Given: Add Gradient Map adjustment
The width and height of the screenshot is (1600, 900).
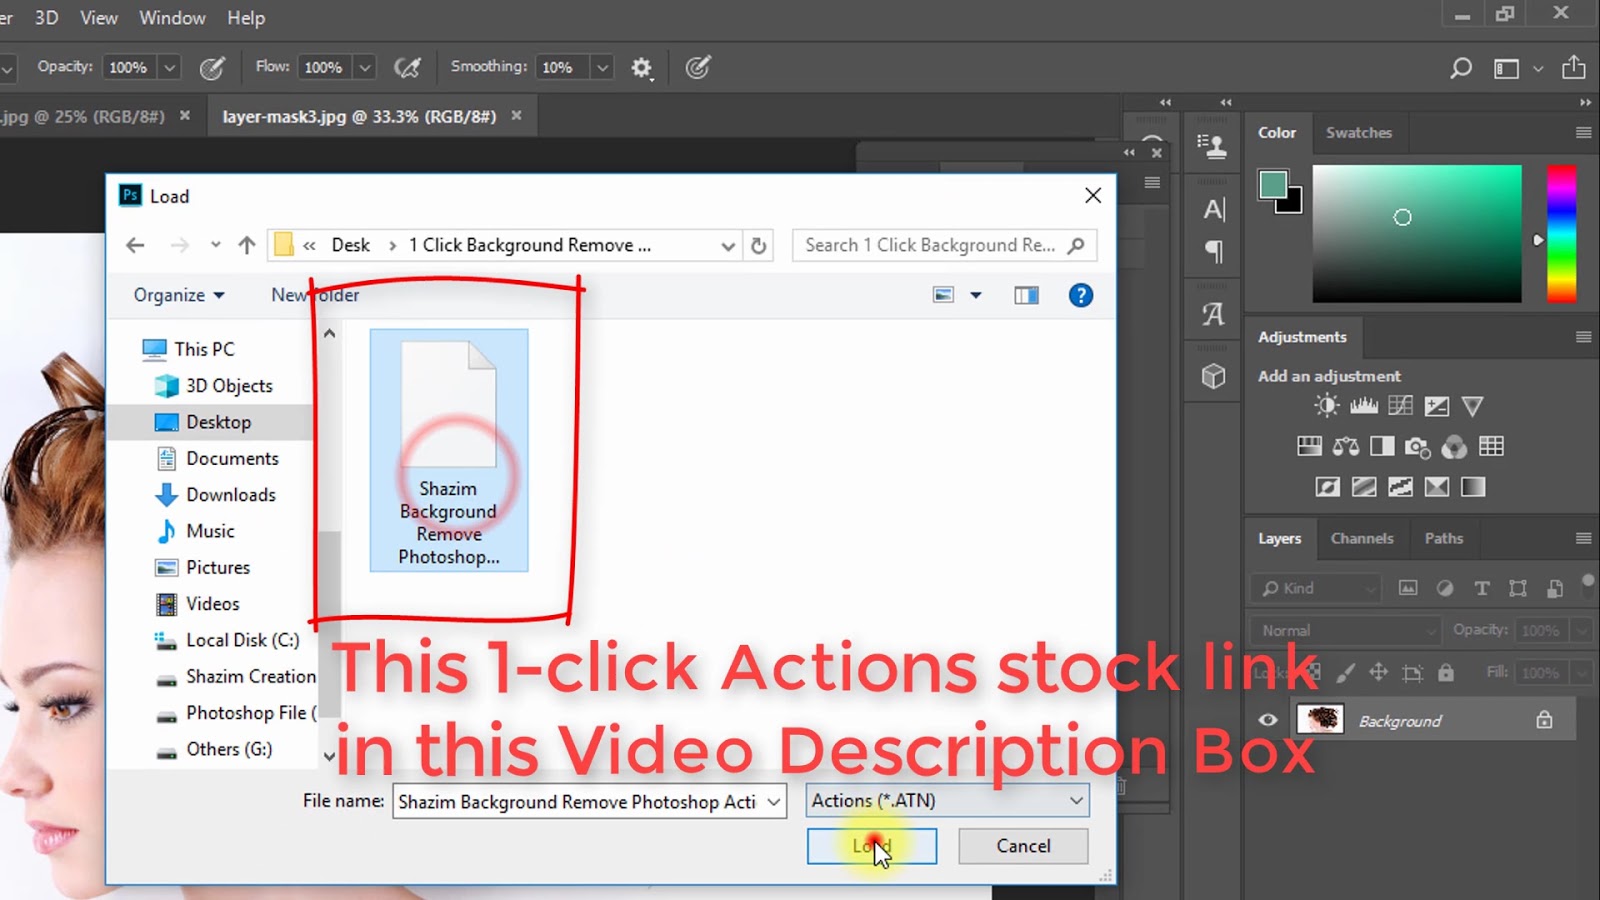Looking at the screenshot, I should pyautogui.click(x=1473, y=487).
